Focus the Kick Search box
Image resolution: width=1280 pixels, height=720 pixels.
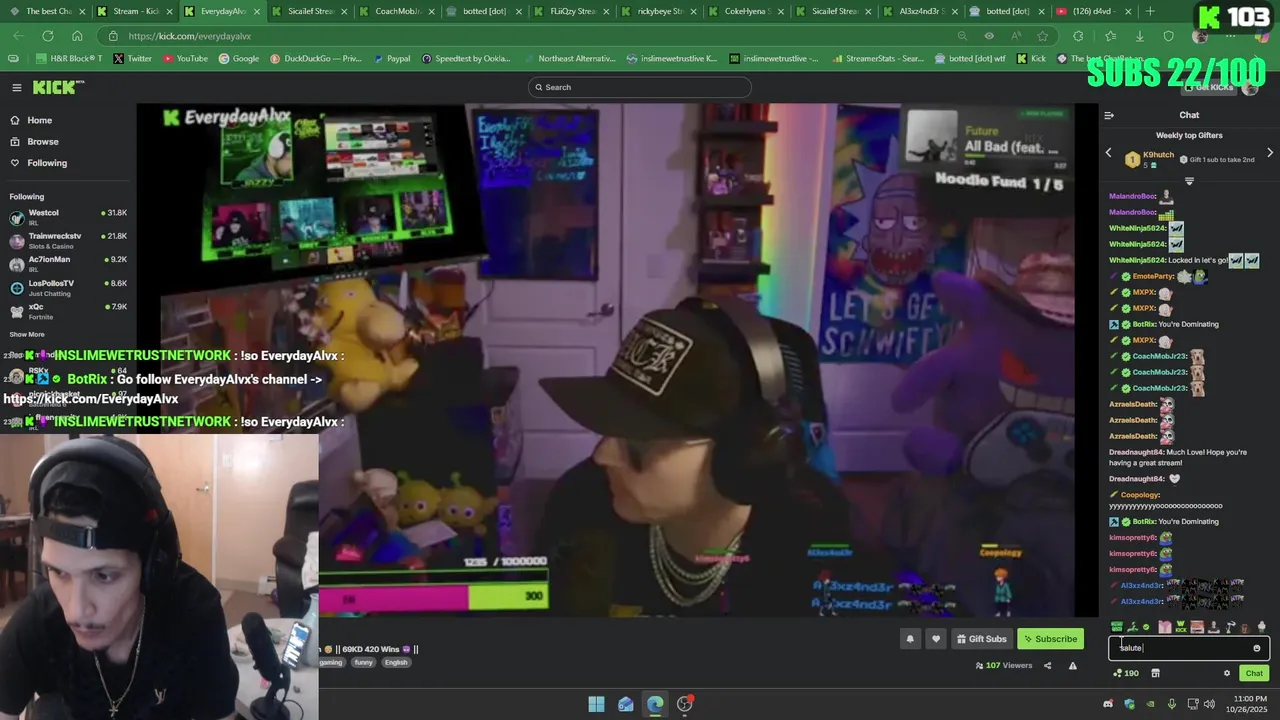(x=640, y=87)
